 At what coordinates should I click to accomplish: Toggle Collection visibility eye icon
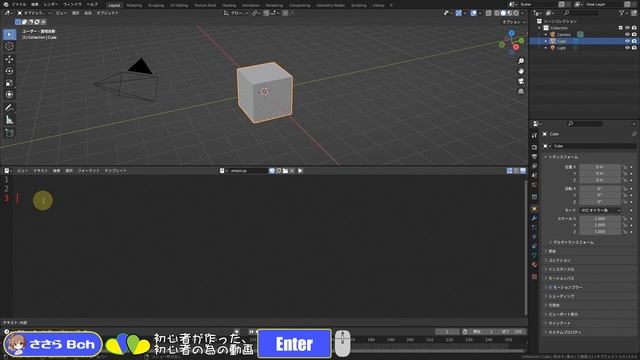(x=627, y=28)
